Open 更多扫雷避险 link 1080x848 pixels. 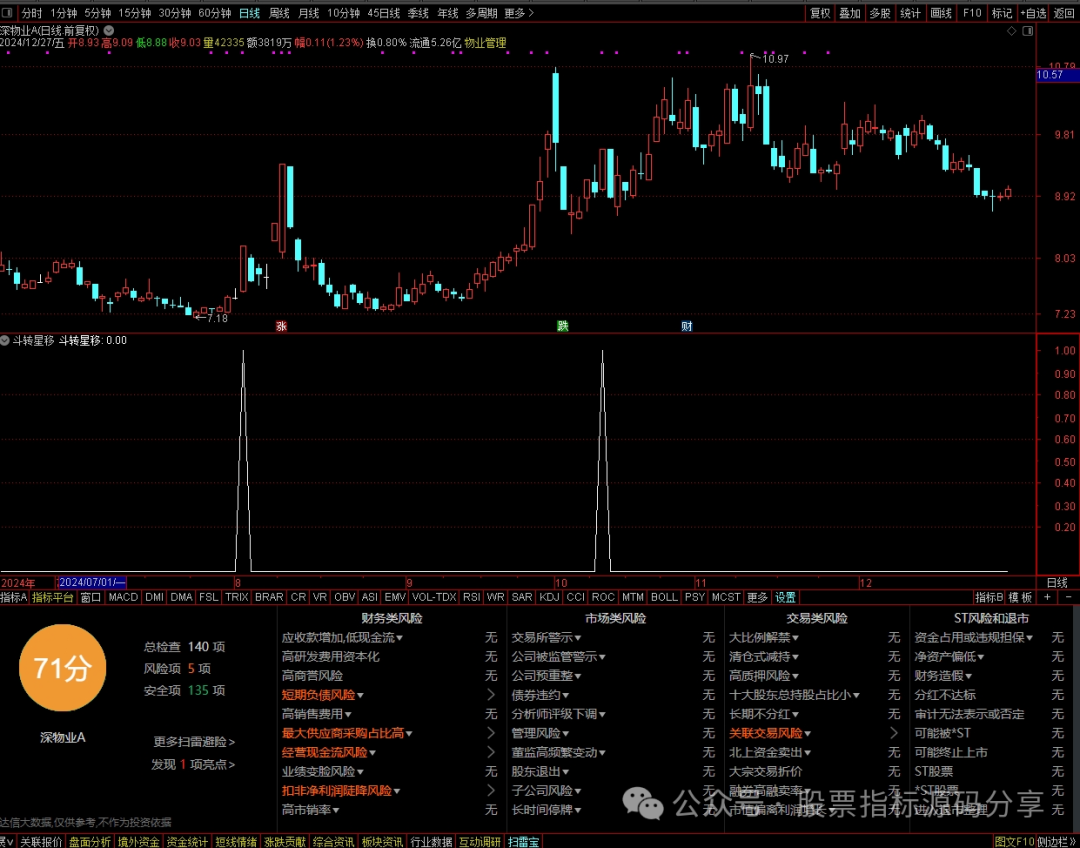[x=194, y=742]
